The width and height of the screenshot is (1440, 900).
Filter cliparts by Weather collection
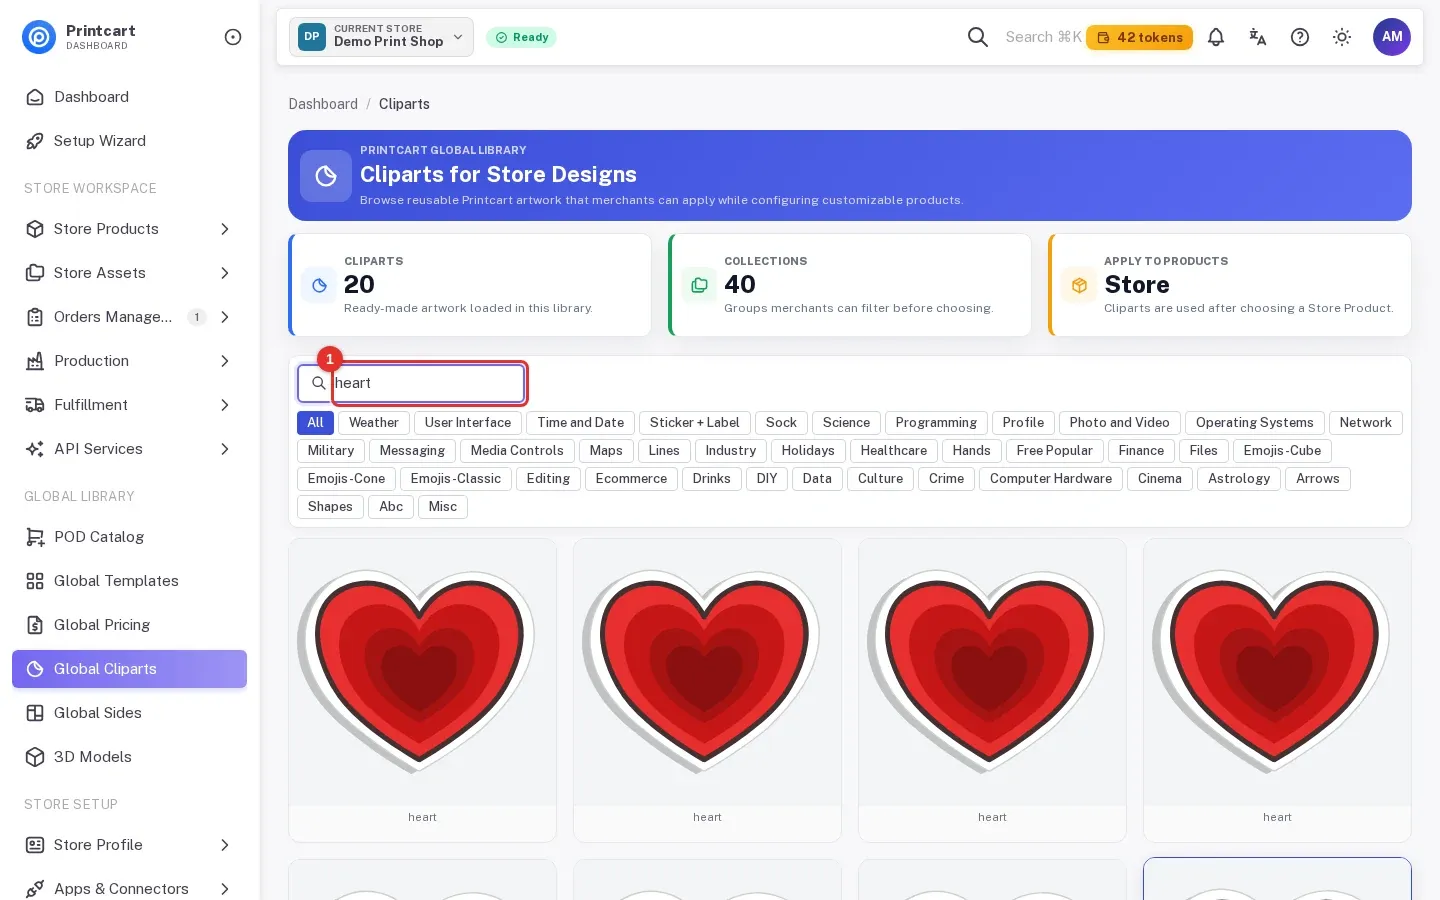[374, 423]
